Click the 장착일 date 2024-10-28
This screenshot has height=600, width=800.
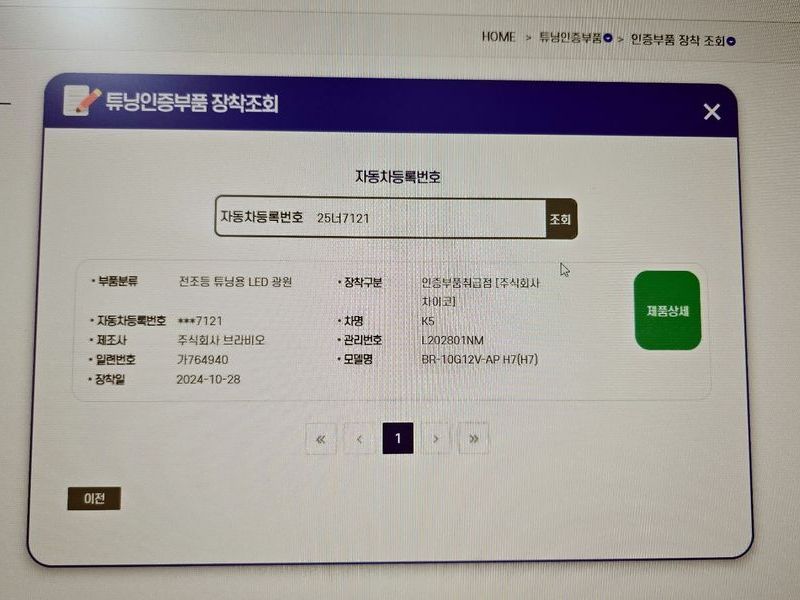pyautogui.click(x=208, y=379)
